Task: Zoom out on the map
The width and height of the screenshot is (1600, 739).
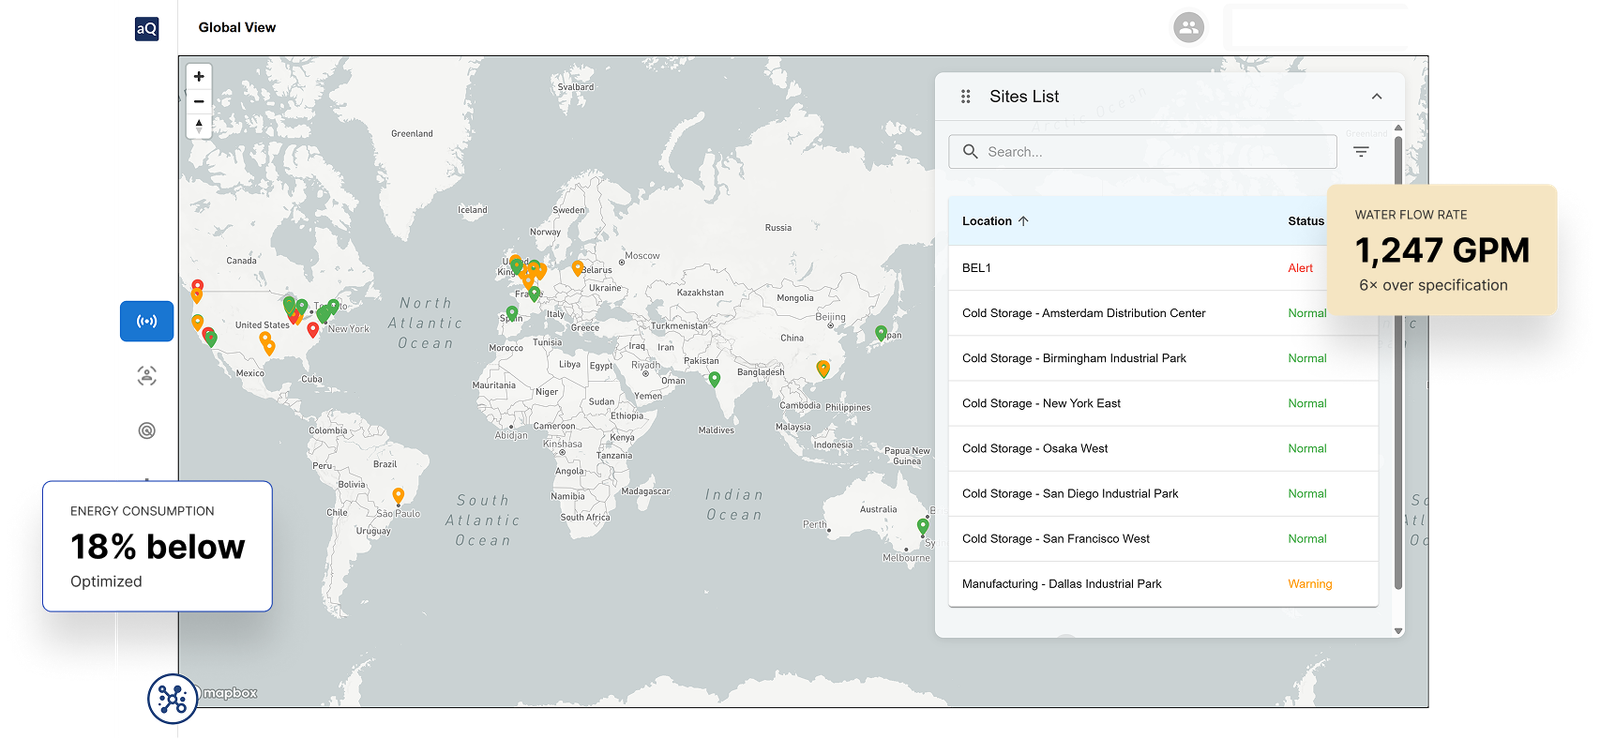Action: [199, 102]
